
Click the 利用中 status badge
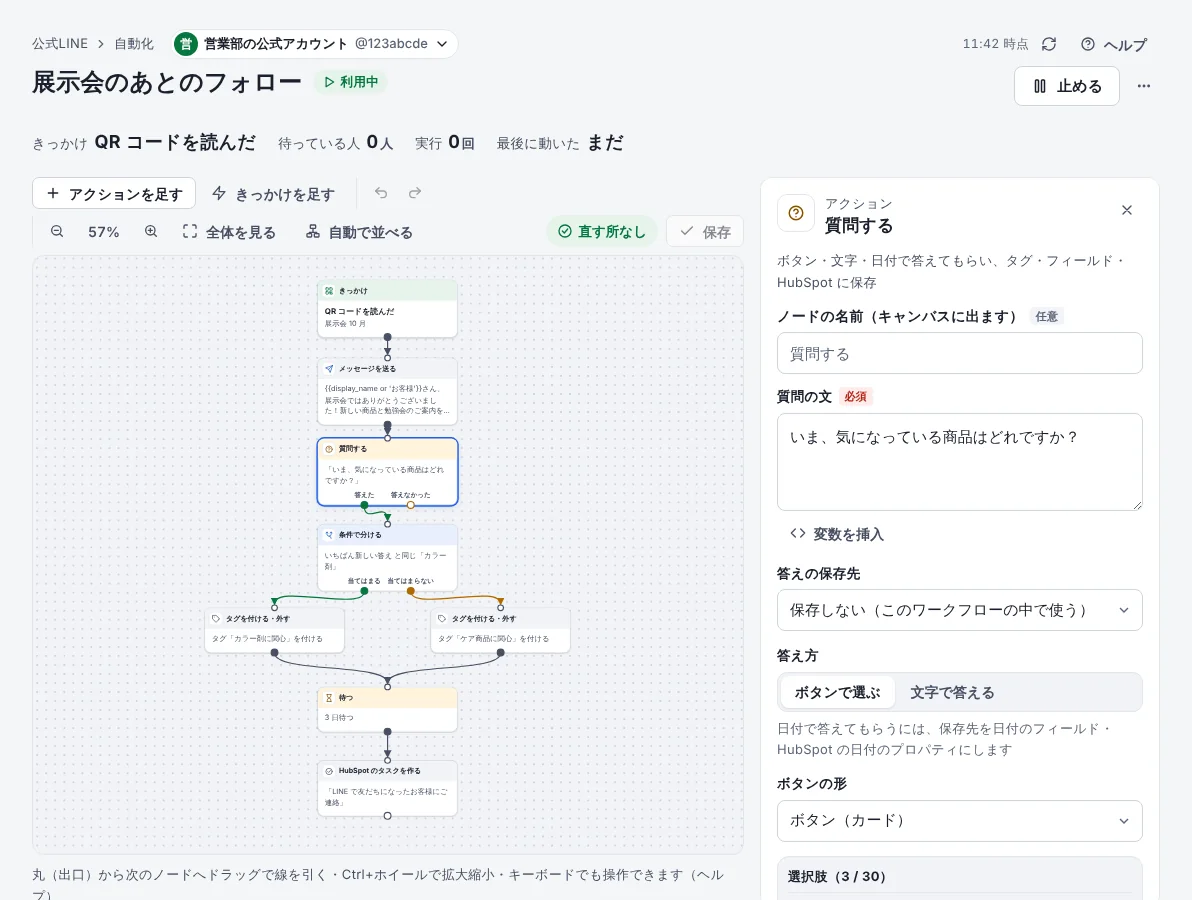coord(350,81)
